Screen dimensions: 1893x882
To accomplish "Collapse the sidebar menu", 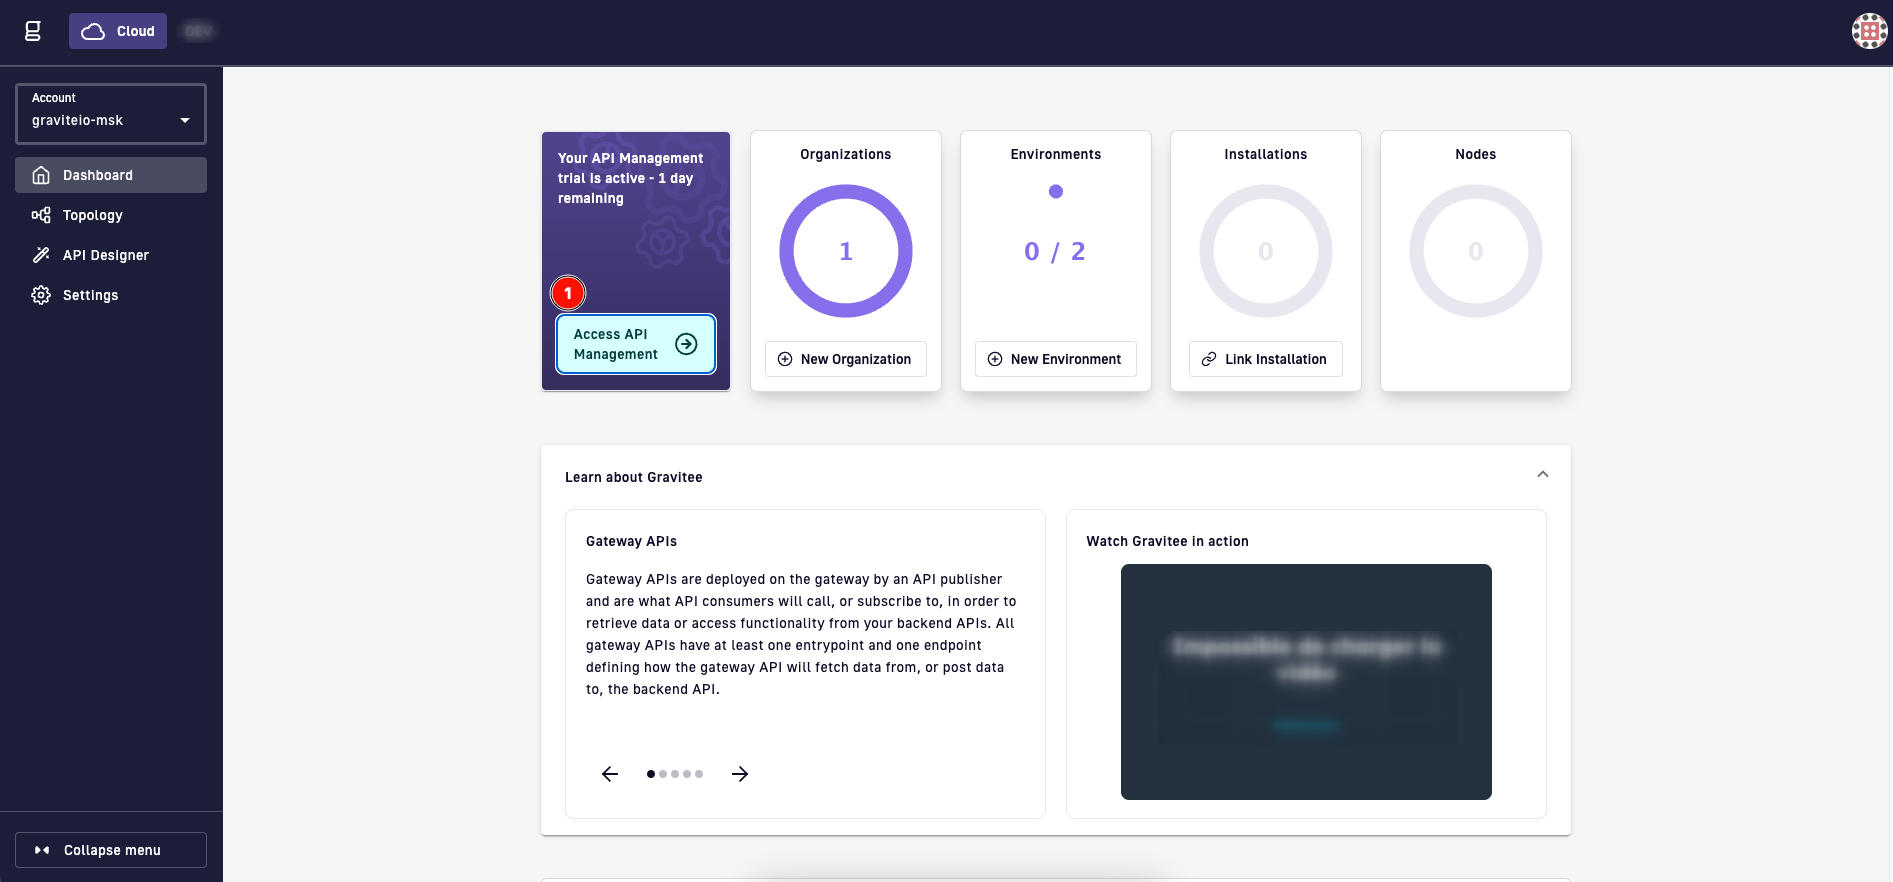I will [x=111, y=850].
